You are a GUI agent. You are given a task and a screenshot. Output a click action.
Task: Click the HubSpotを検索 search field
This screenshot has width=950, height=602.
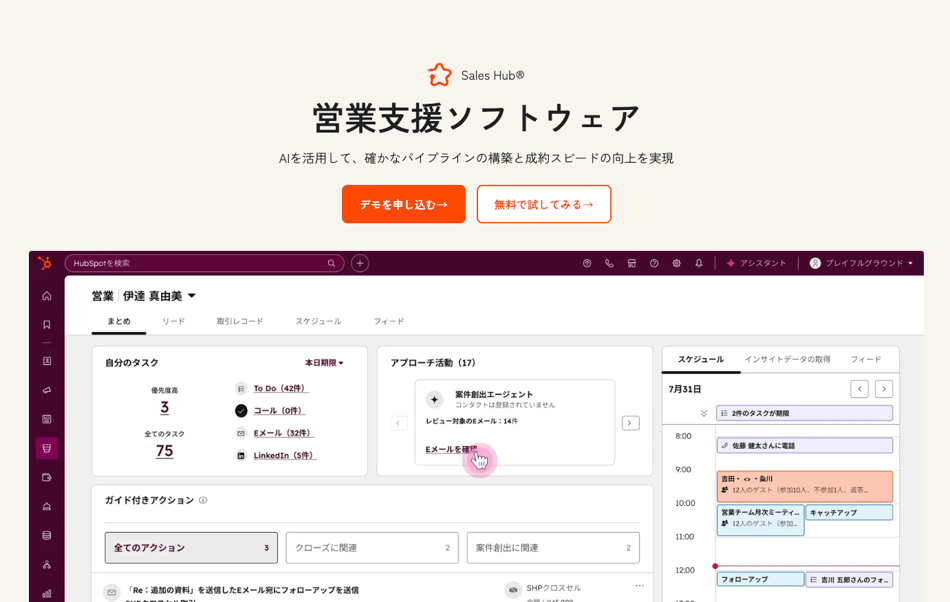[200, 263]
